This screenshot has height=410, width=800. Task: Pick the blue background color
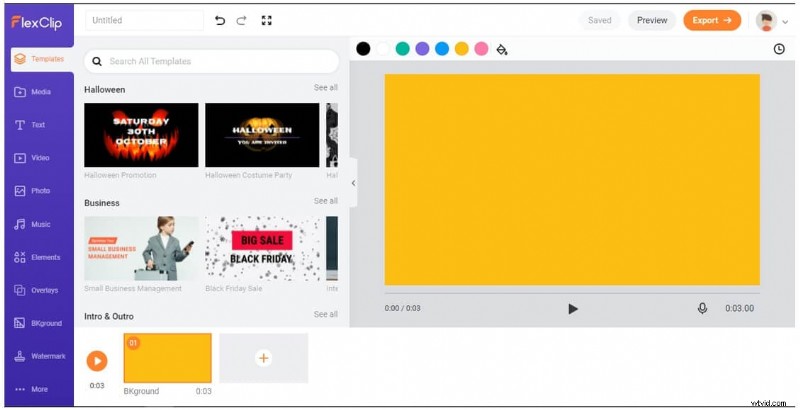[442, 49]
